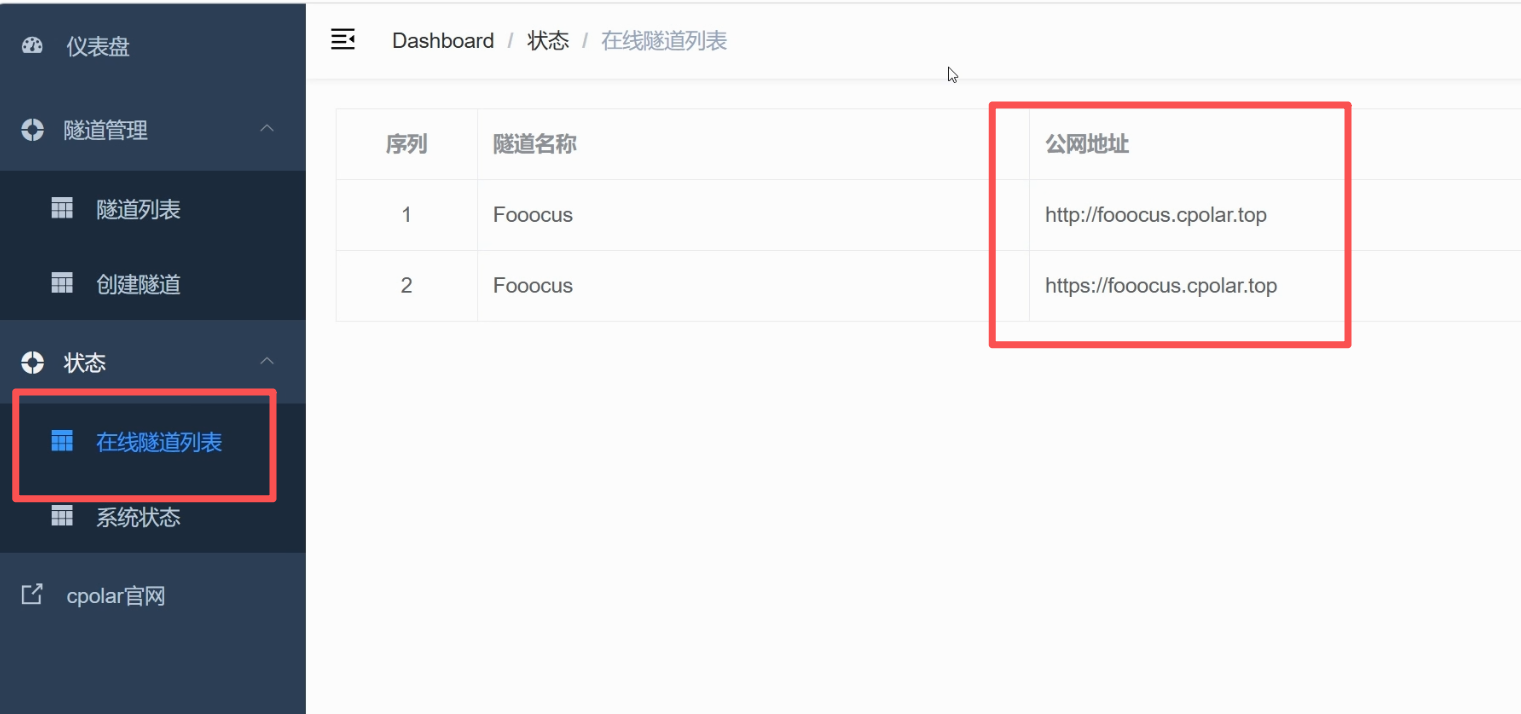Image resolution: width=1521 pixels, height=714 pixels.
Task: Click the 隧道管理 menu label
Action: 106,130
